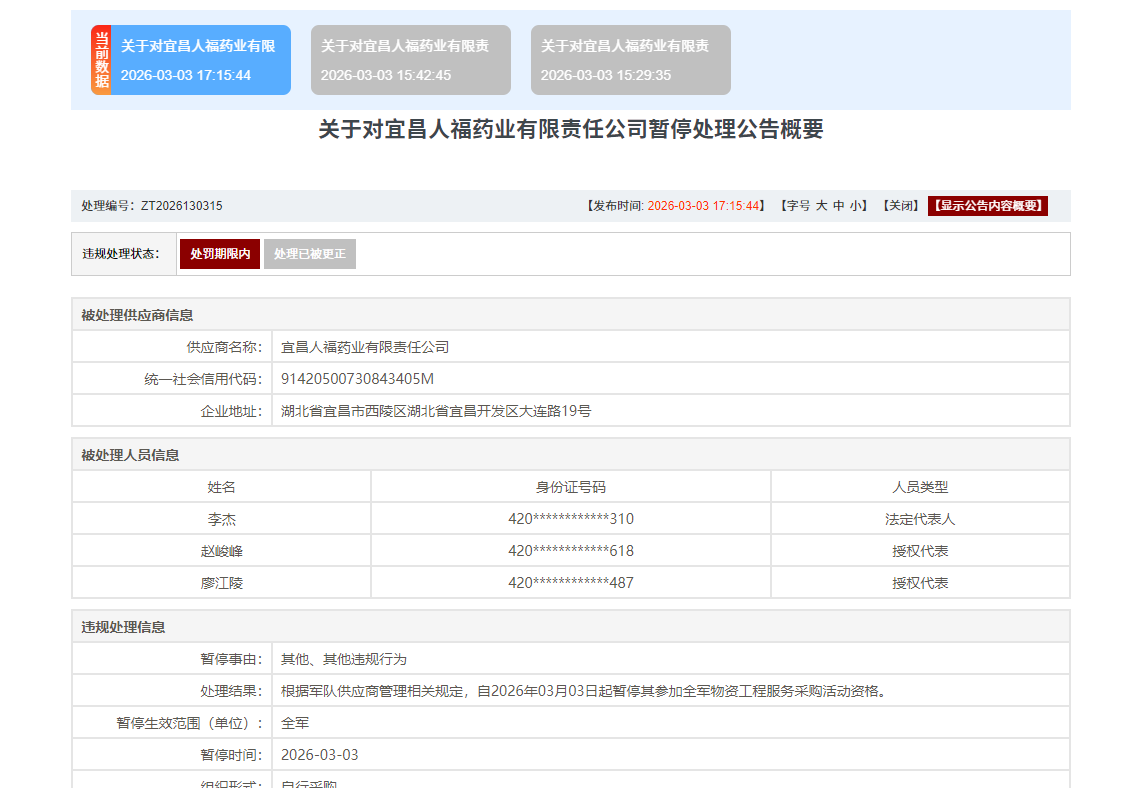Click the credit code 91420500730843405M
Viewport: 1132px width, 788px height.
pos(357,379)
